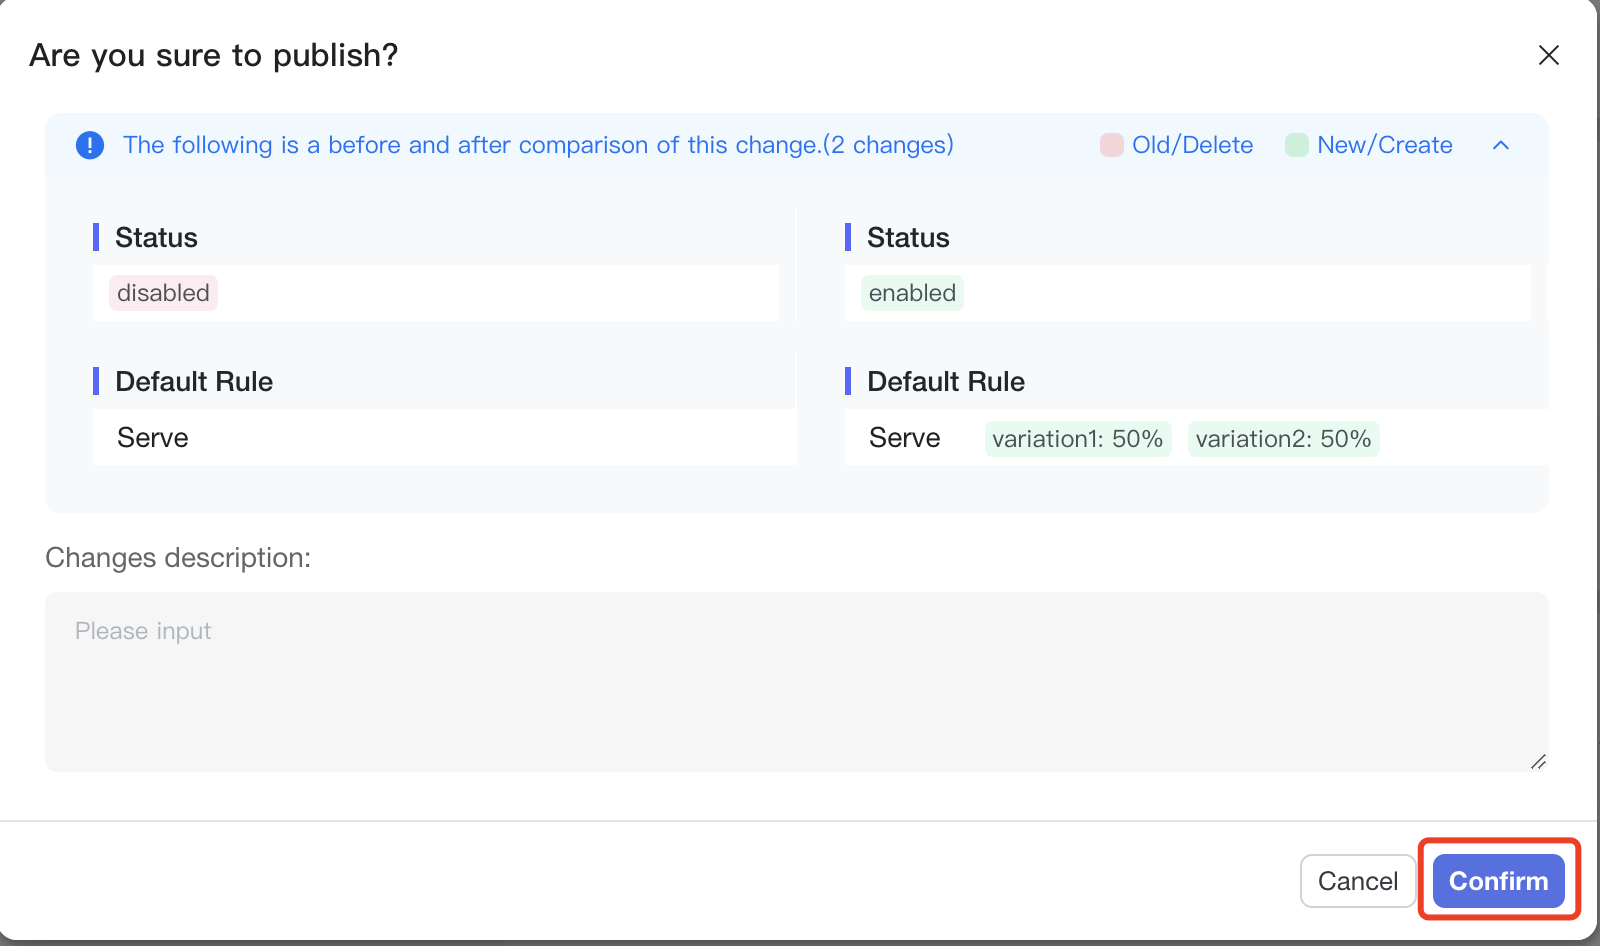Click the Old/Delete legend label

coord(1192,146)
